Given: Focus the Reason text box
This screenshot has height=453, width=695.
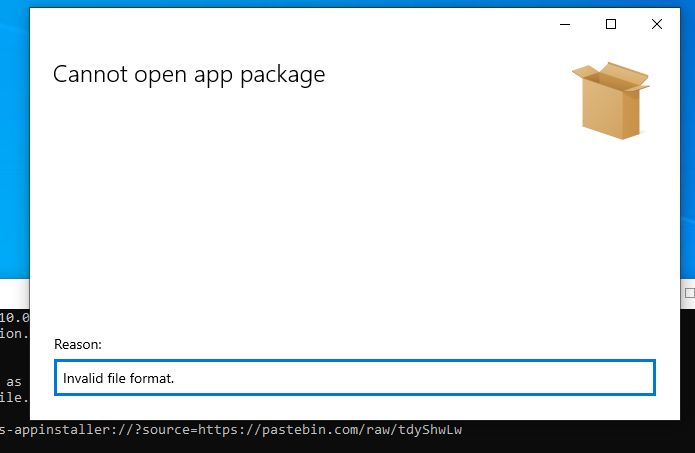Looking at the screenshot, I should click(355, 378).
